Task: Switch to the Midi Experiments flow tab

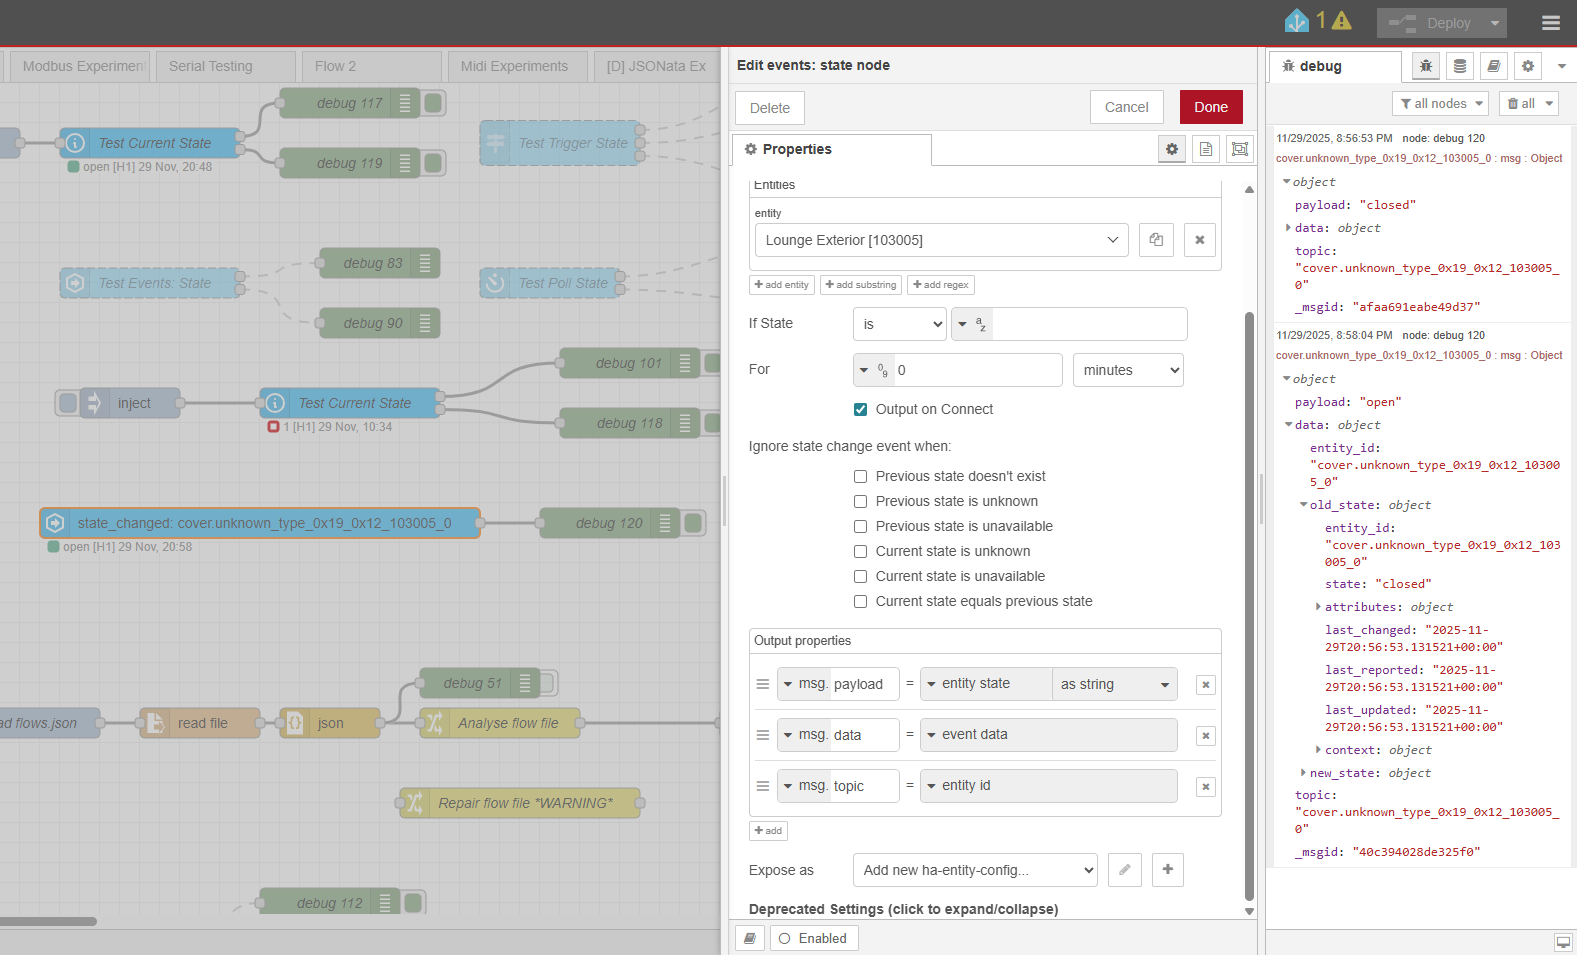Action: [514, 66]
